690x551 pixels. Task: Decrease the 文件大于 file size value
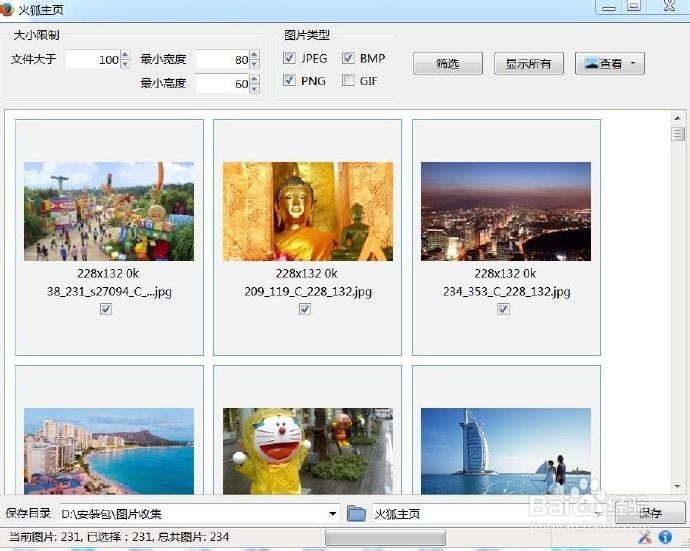[x=125, y=64]
